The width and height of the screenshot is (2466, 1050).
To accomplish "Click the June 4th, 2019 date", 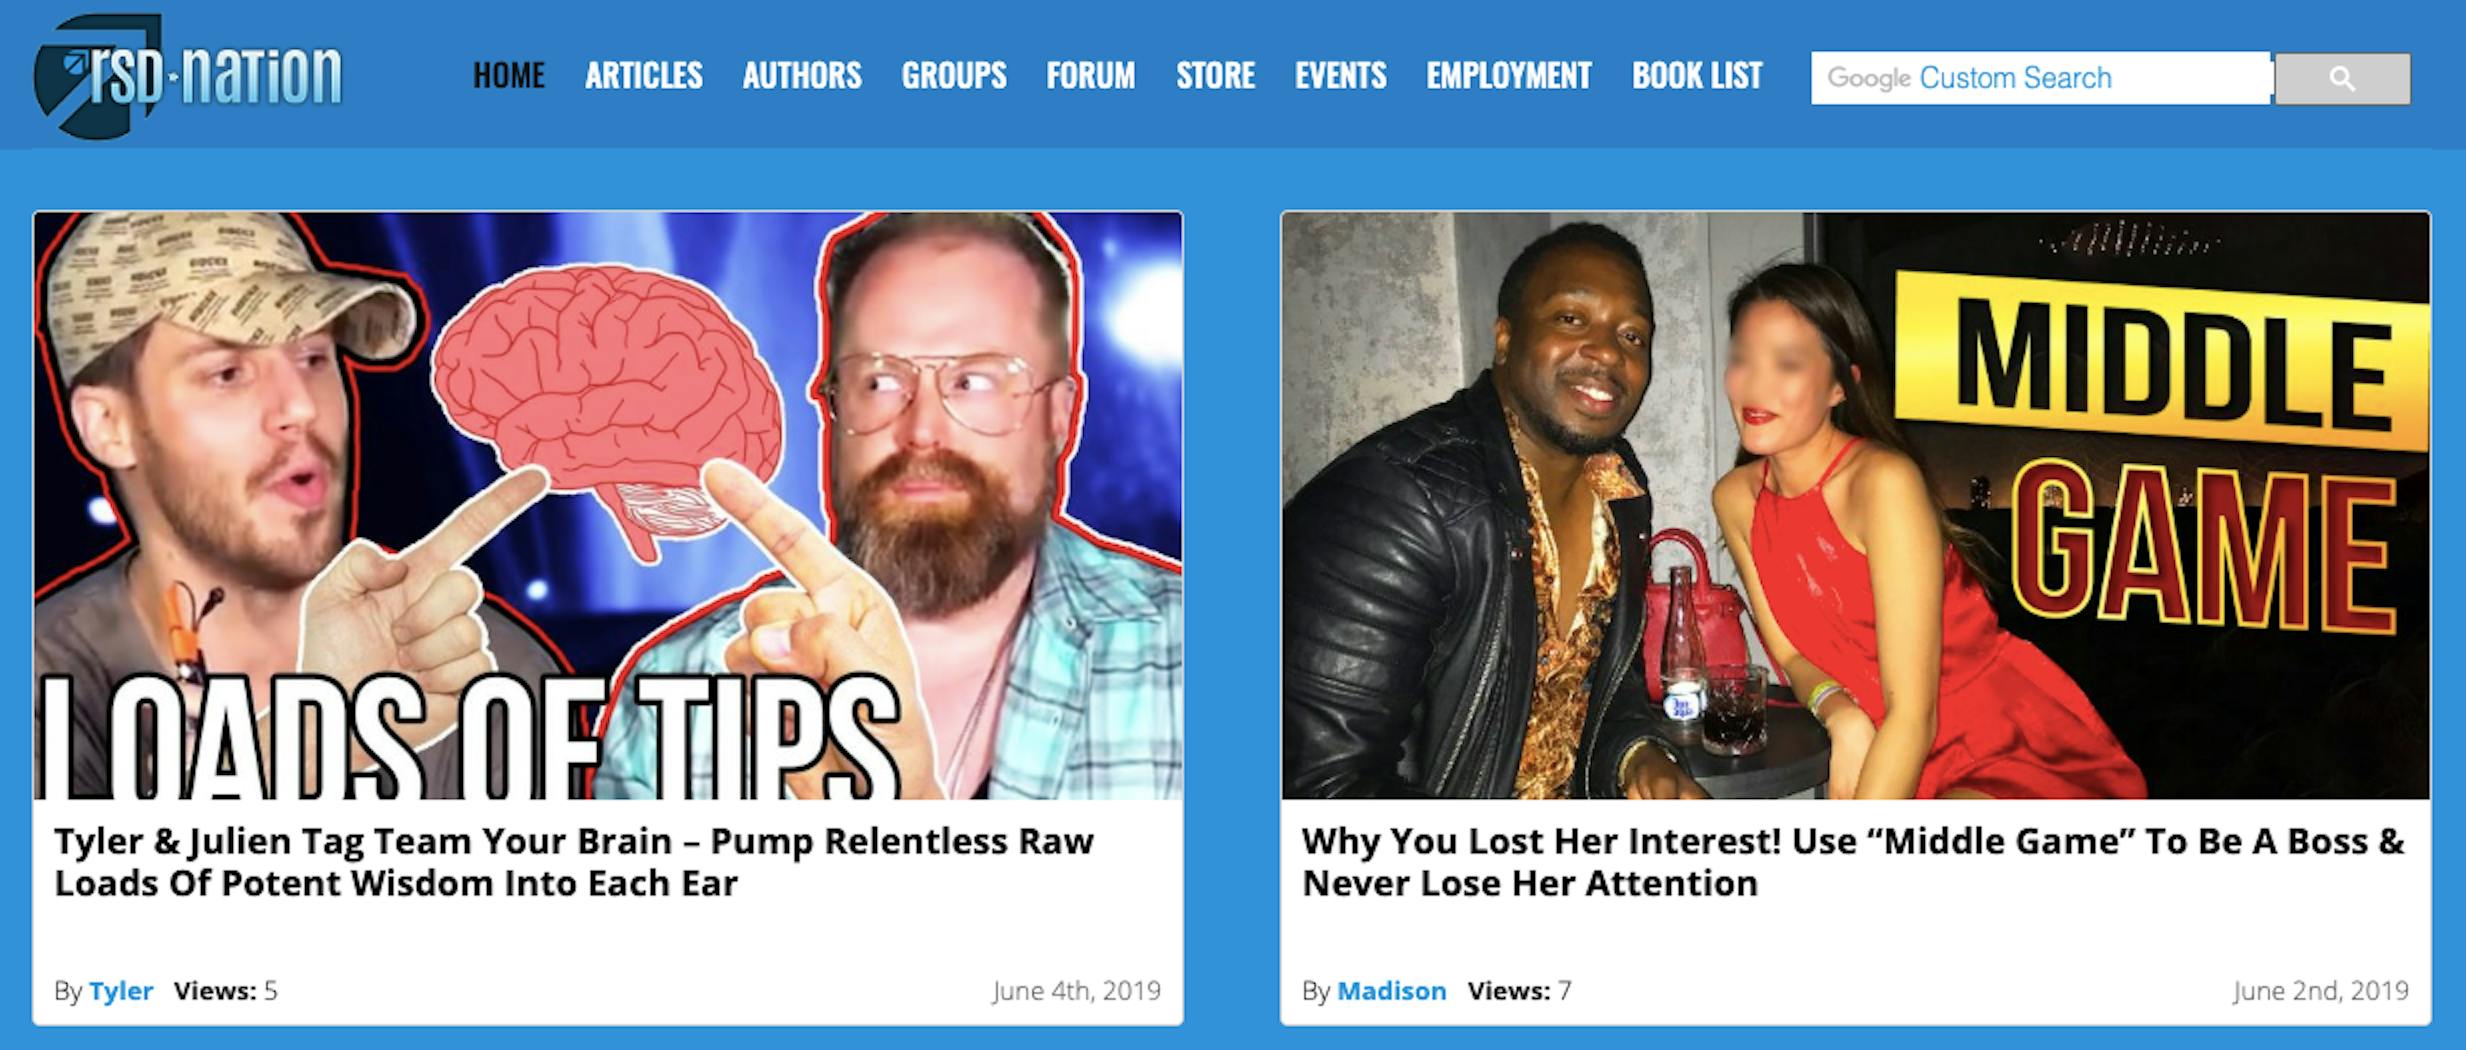I will (x=1076, y=991).
